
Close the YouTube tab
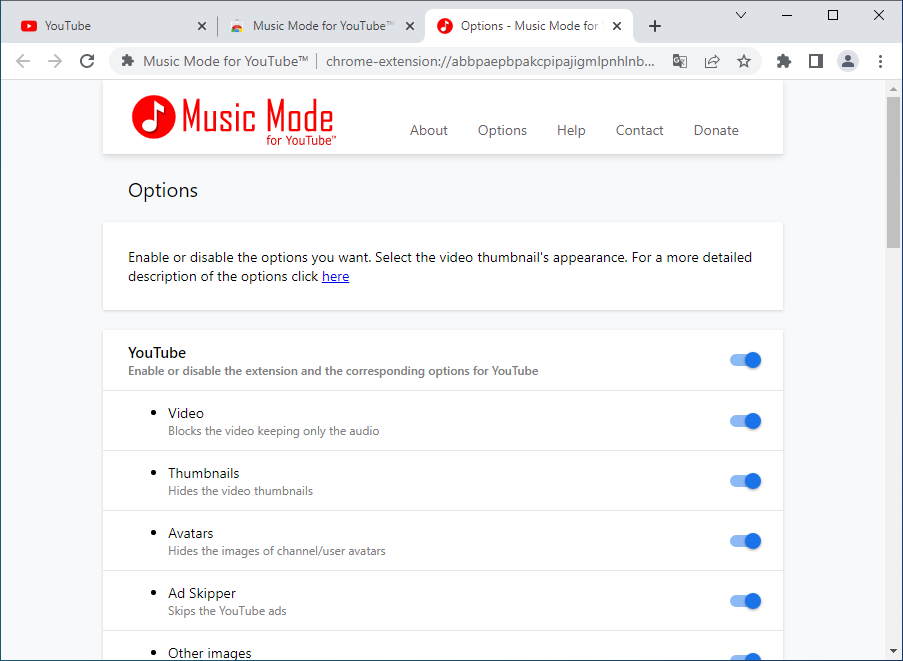pyautogui.click(x=202, y=26)
